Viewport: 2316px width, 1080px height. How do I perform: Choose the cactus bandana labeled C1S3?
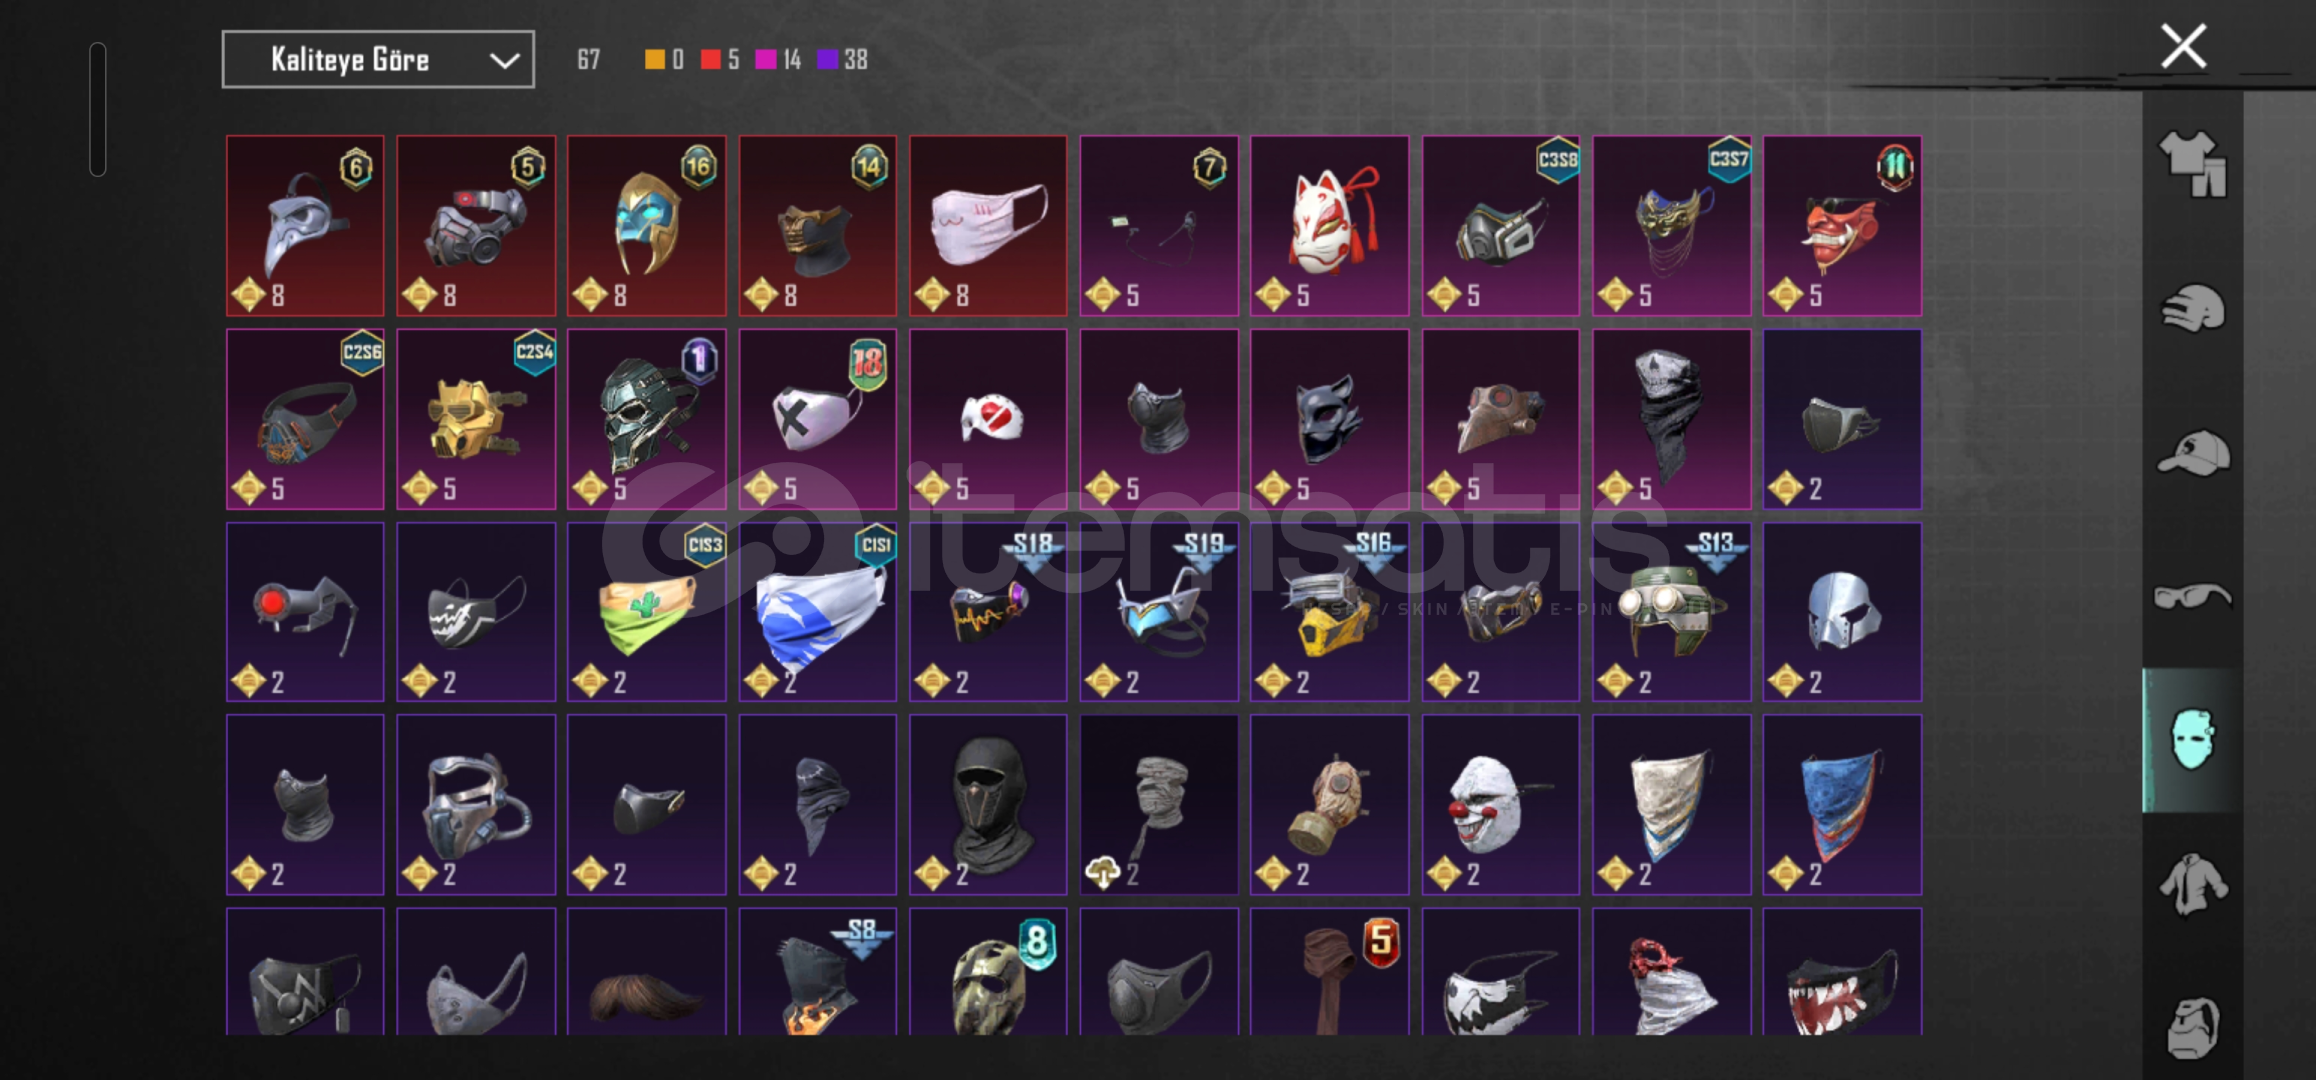coord(646,612)
